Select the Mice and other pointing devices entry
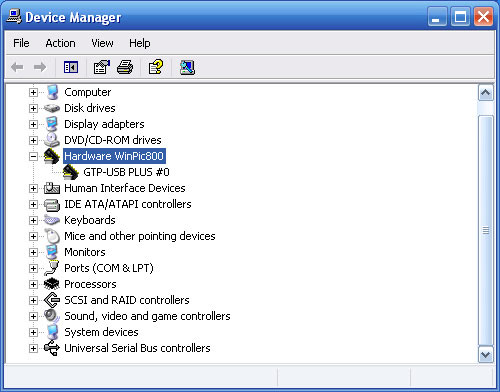 coord(140,236)
